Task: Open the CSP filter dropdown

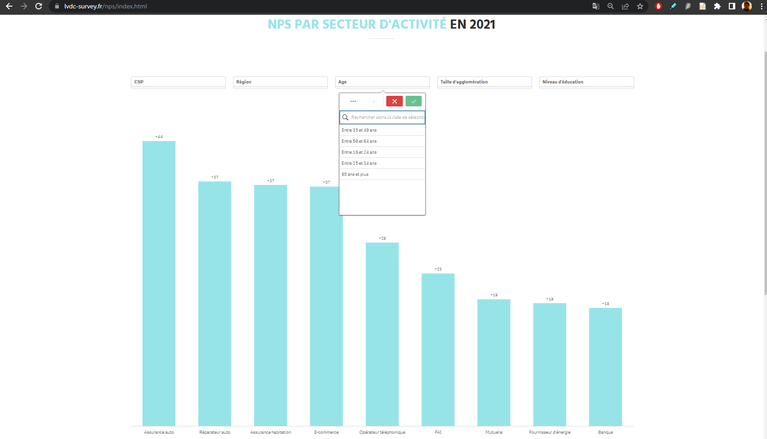Action: pos(178,82)
